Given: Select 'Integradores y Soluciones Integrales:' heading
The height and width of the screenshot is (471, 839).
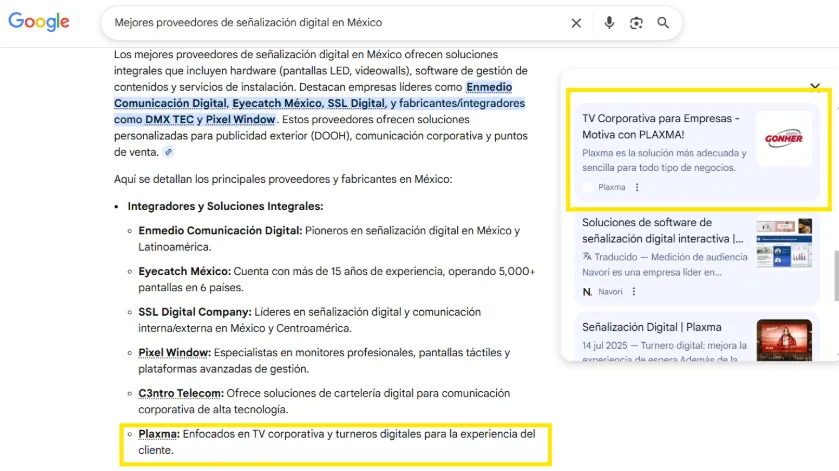Looking at the screenshot, I should [x=225, y=206].
